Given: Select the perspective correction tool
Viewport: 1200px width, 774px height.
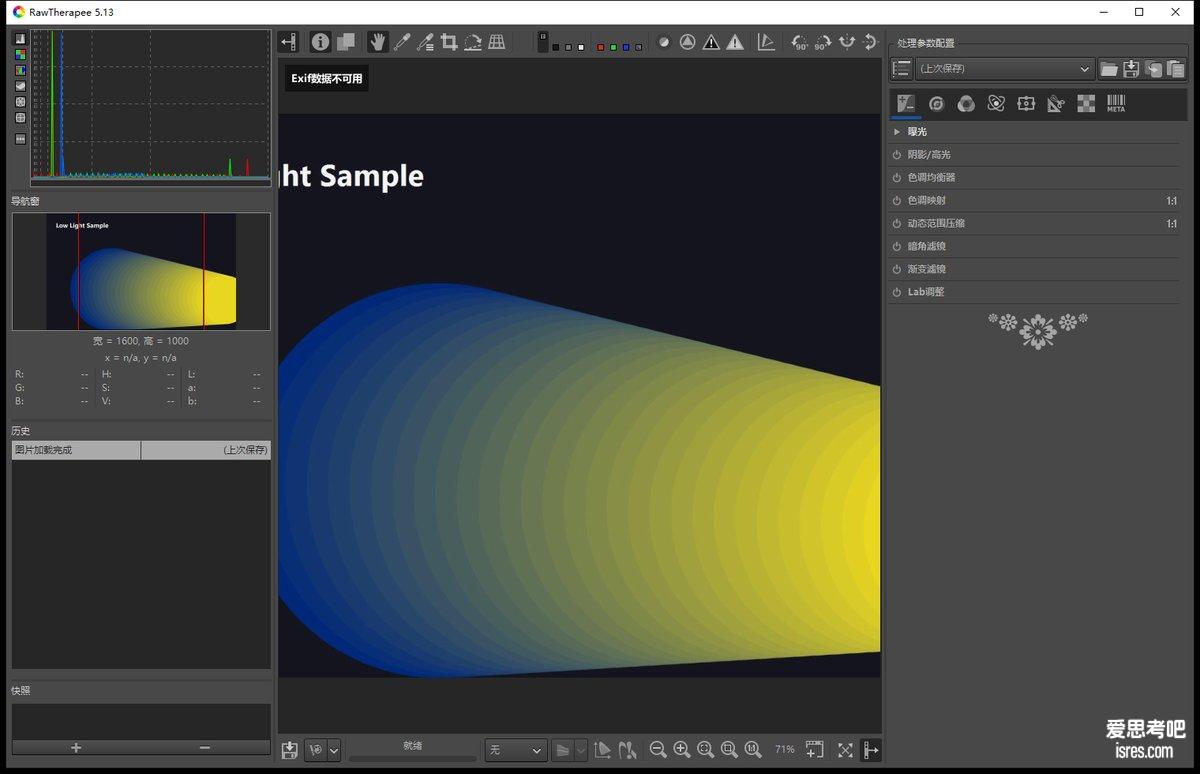Looking at the screenshot, I should 496,42.
